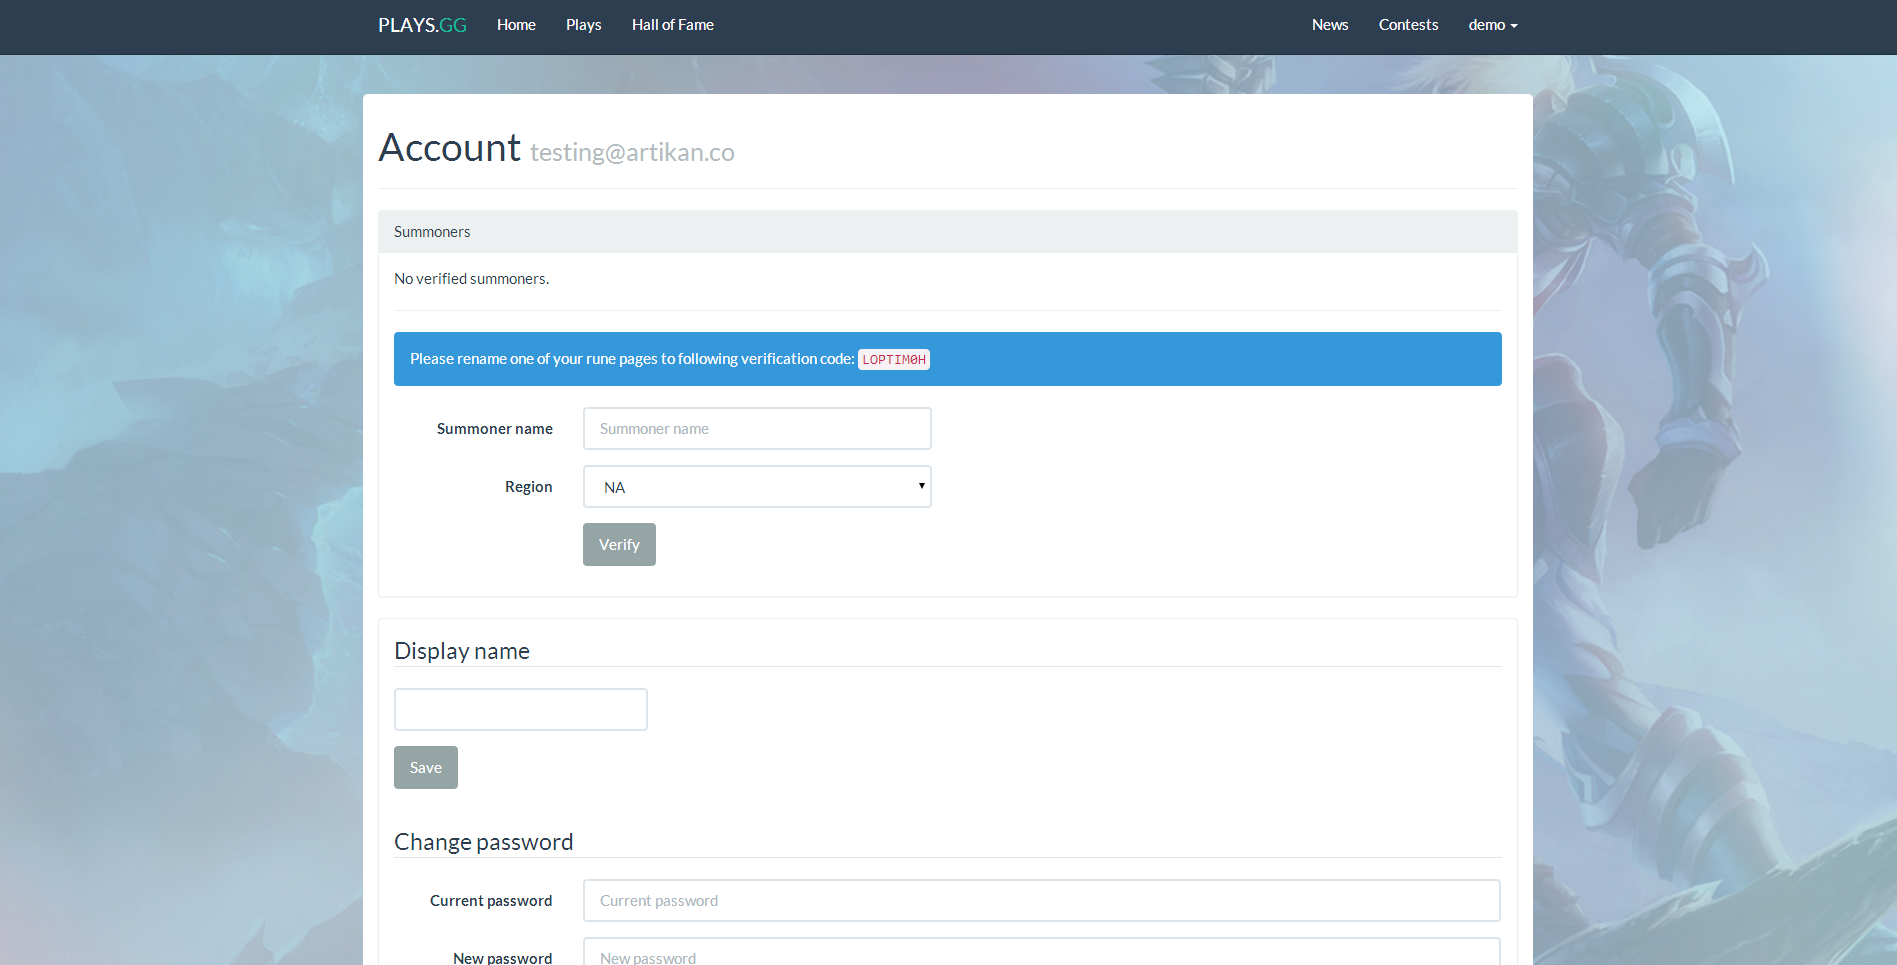
Task: Select the LOPTIM0H verification code
Action: coord(894,360)
